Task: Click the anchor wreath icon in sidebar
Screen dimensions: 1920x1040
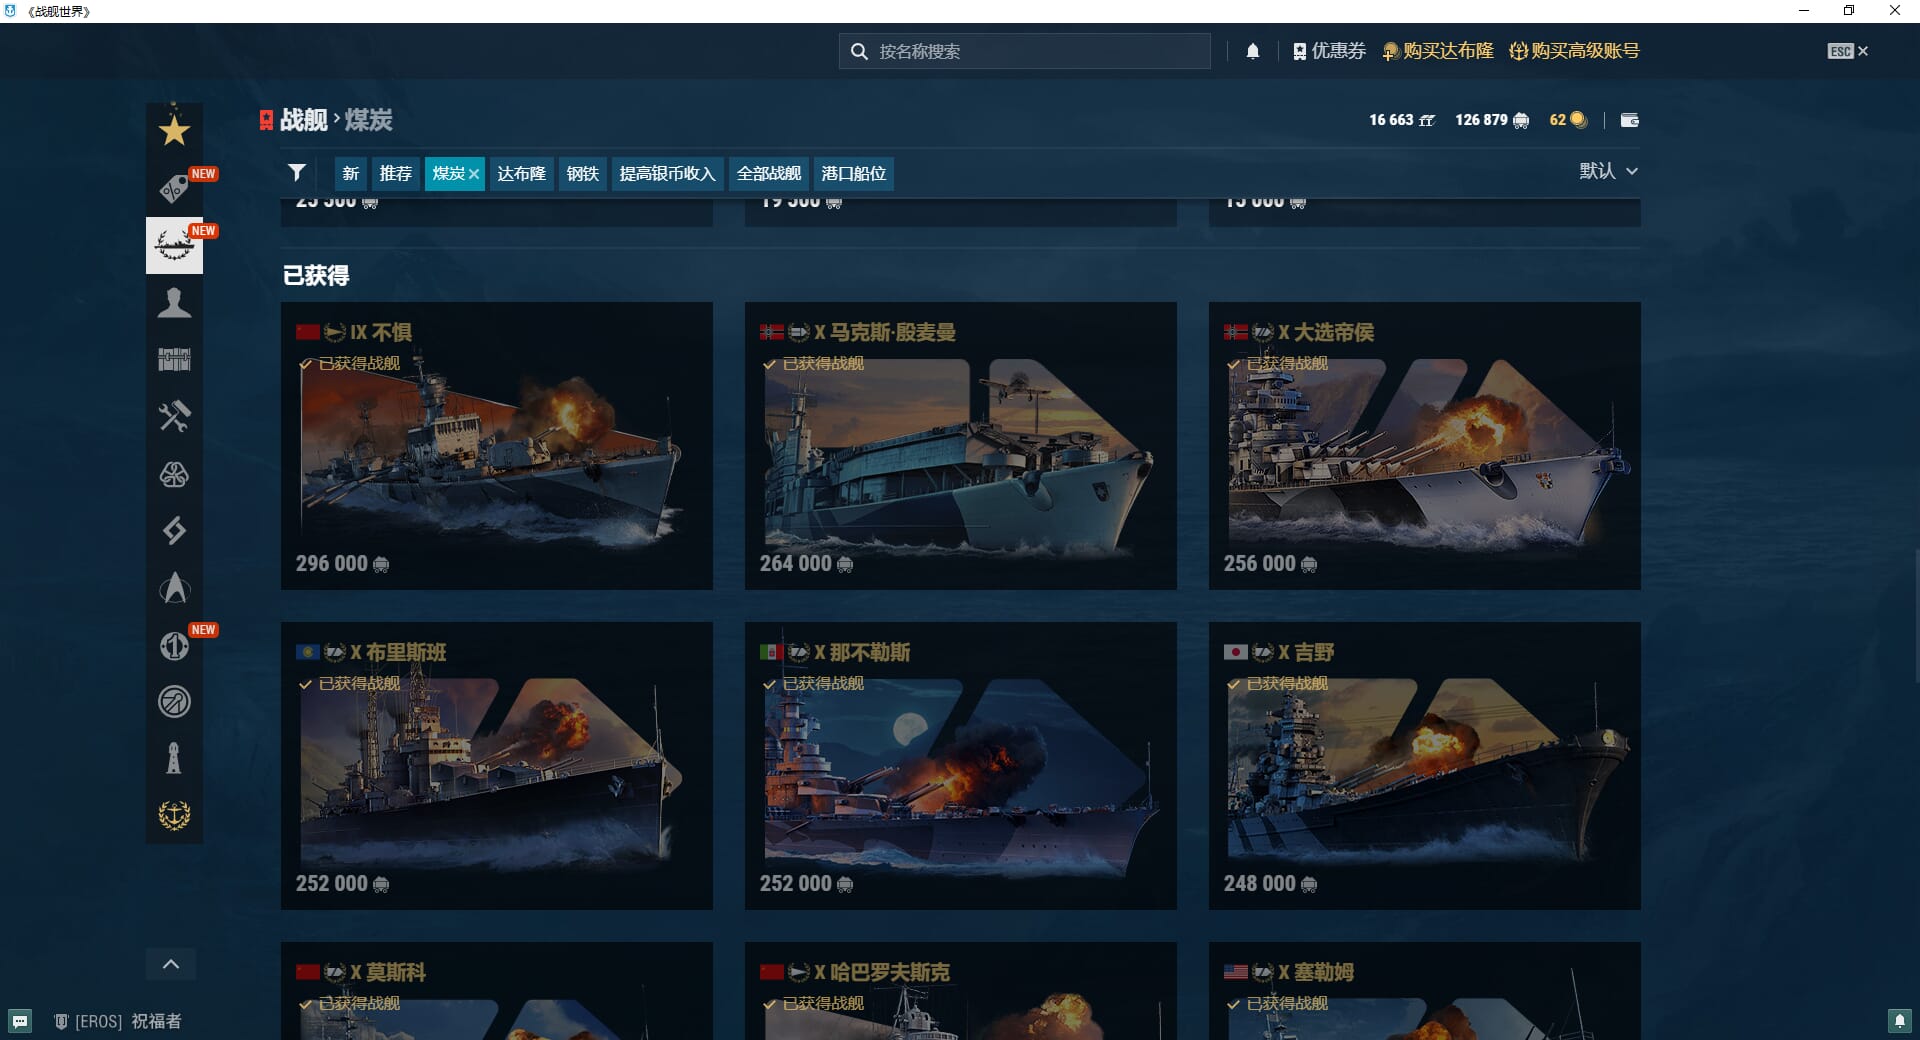Action: point(174,815)
